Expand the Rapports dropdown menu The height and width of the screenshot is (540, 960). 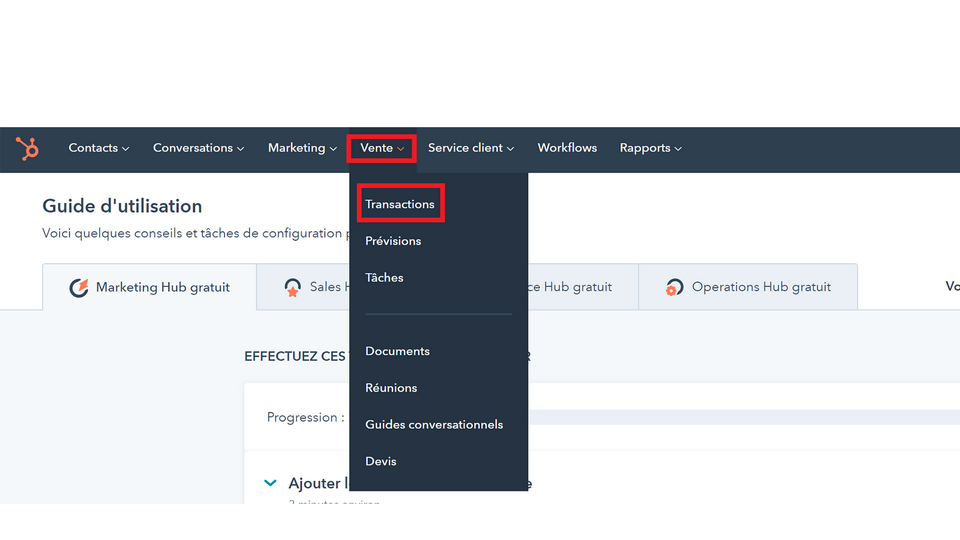click(650, 148)
